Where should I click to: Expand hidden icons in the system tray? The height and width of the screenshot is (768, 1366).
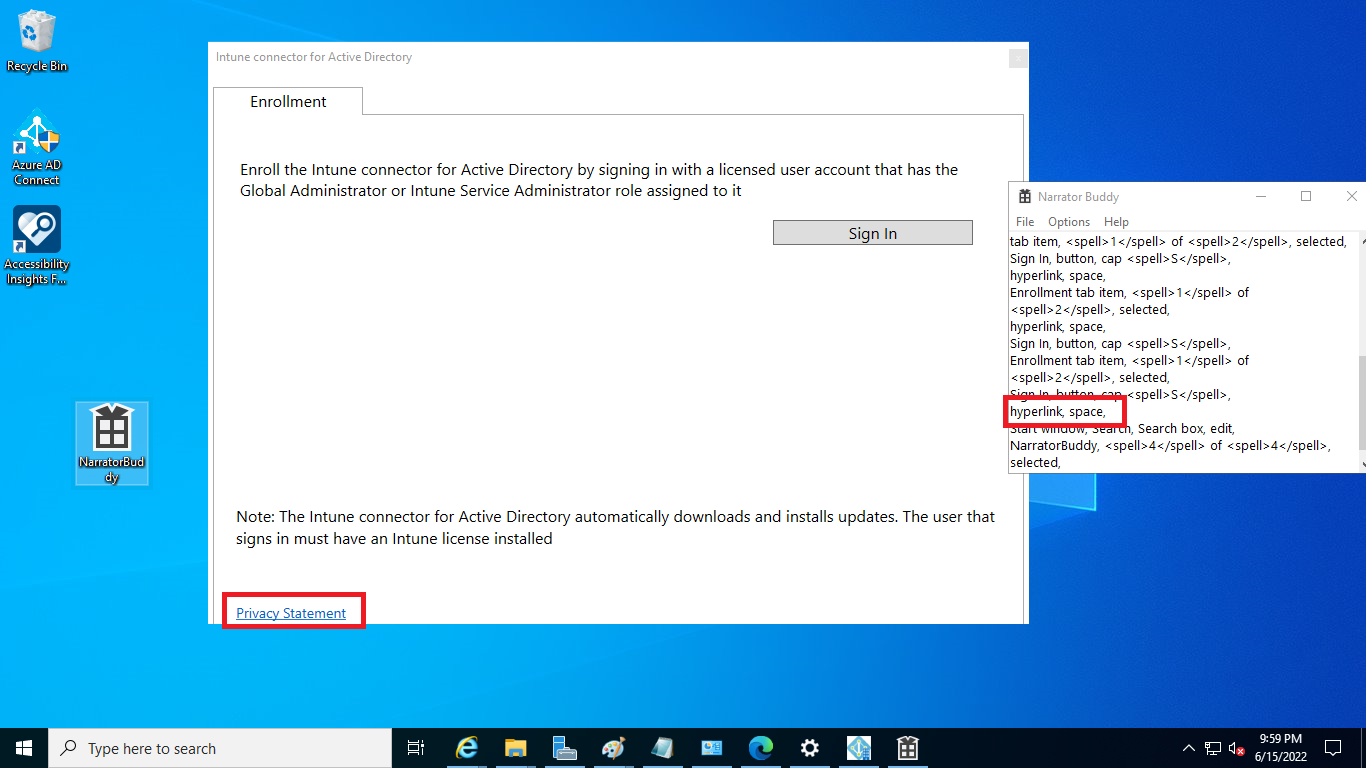pyautogui.click(x=1188, y=747)
